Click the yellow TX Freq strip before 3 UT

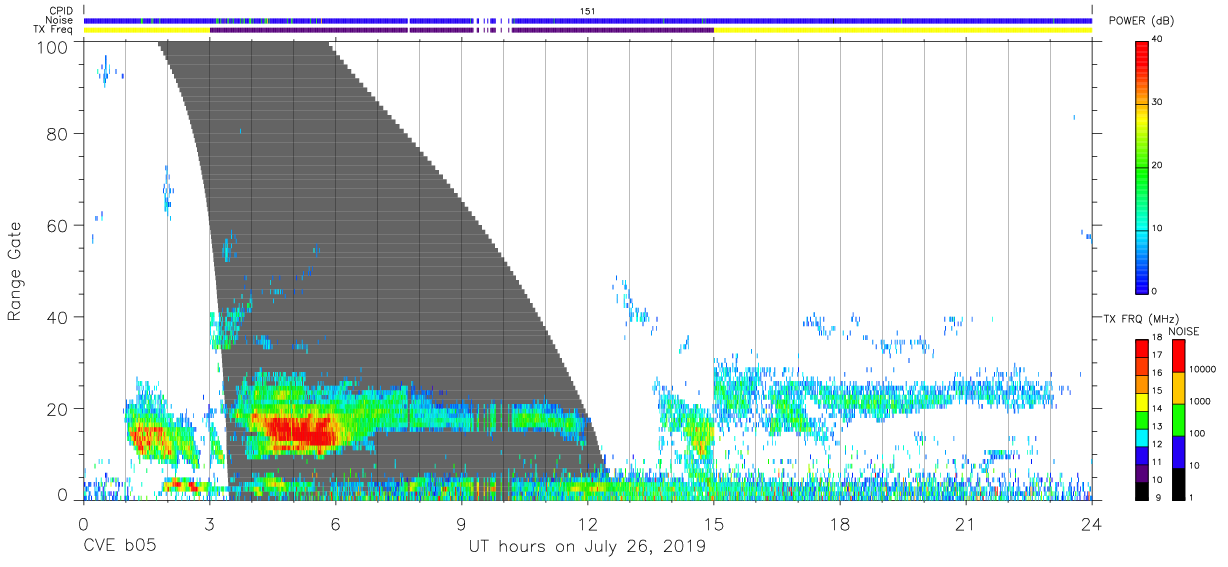(x=146, y=30)
